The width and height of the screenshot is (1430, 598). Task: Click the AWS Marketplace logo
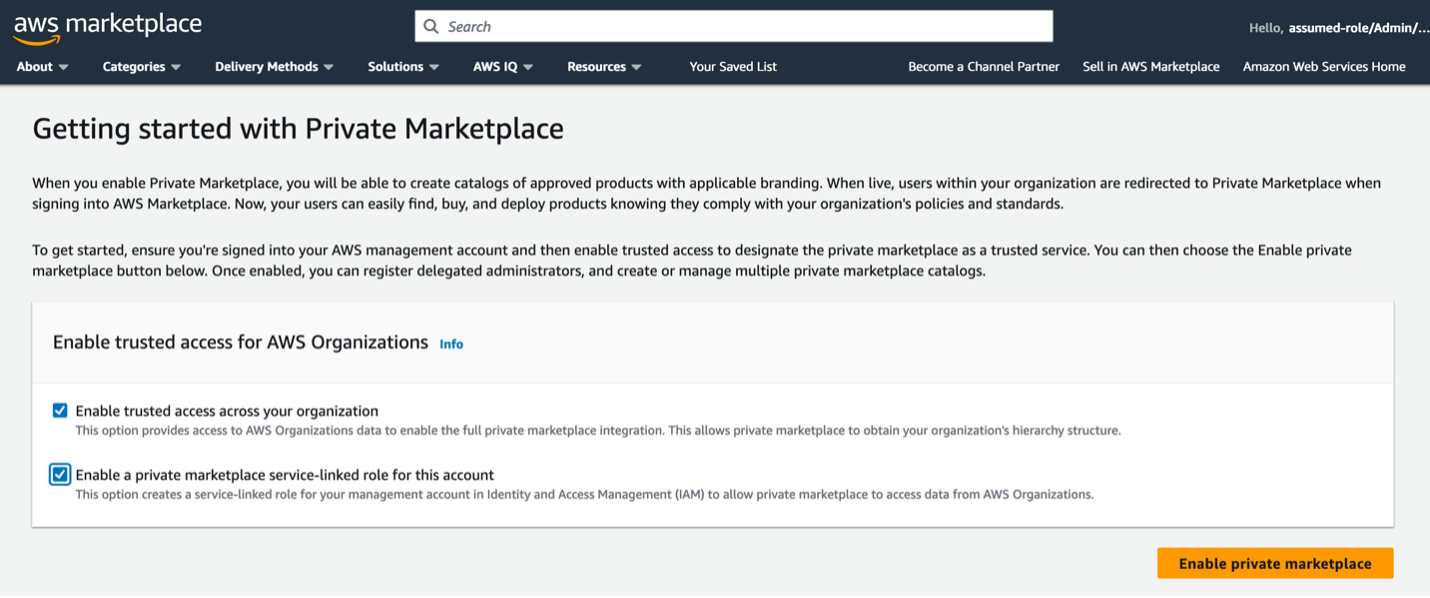(x=107, y=26)
